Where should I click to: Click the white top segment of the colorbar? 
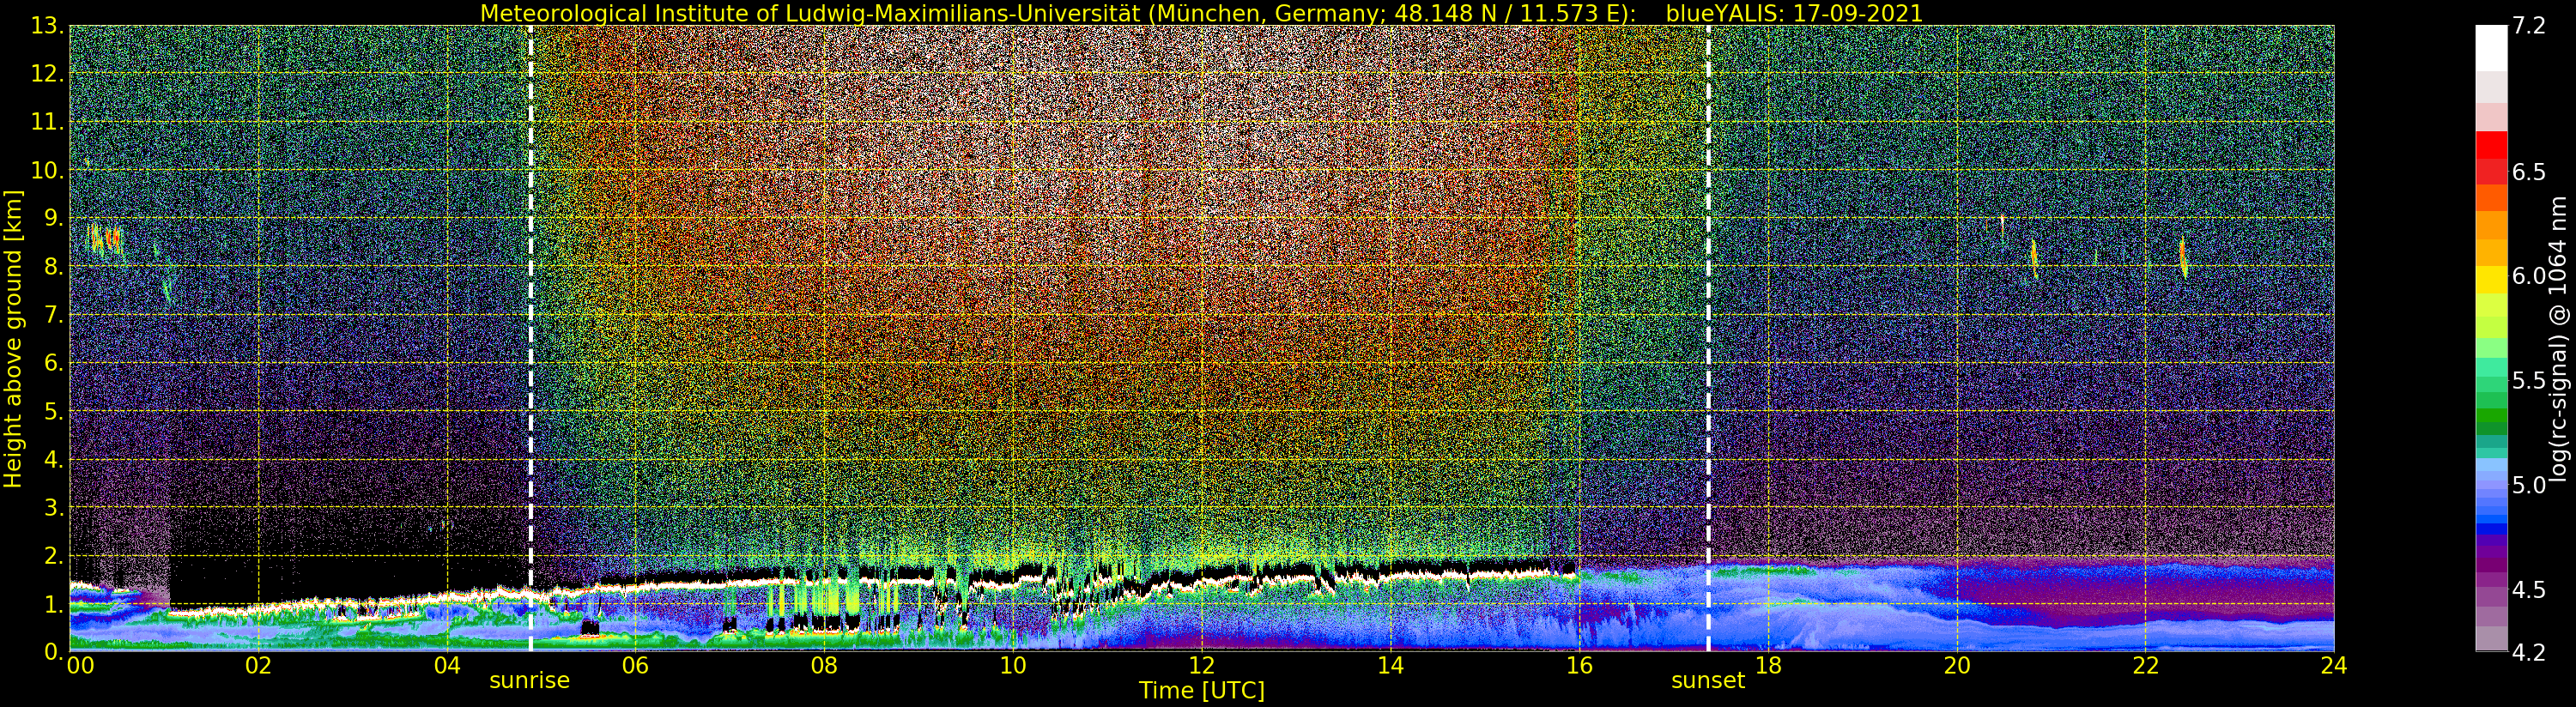click(2491, 48)
